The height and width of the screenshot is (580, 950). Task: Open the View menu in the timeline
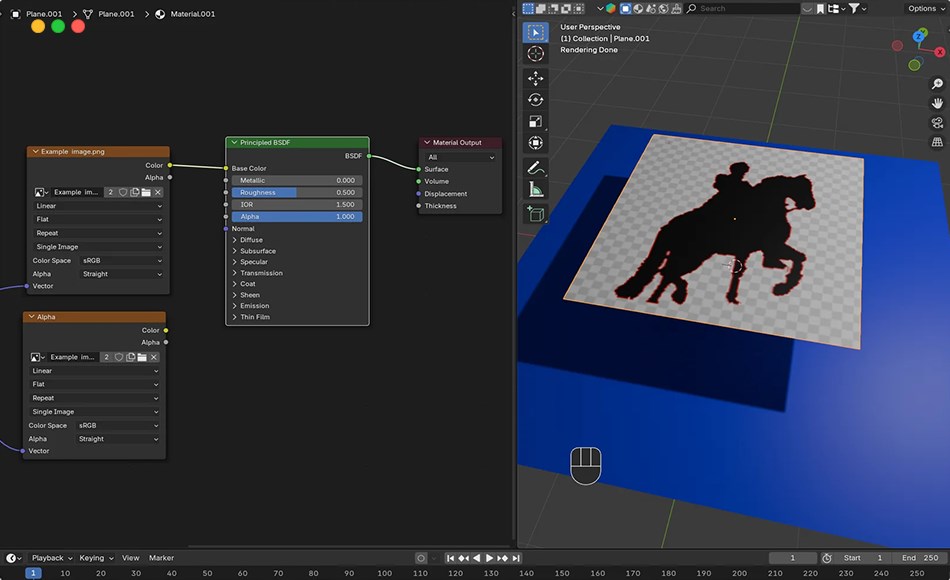130,558
